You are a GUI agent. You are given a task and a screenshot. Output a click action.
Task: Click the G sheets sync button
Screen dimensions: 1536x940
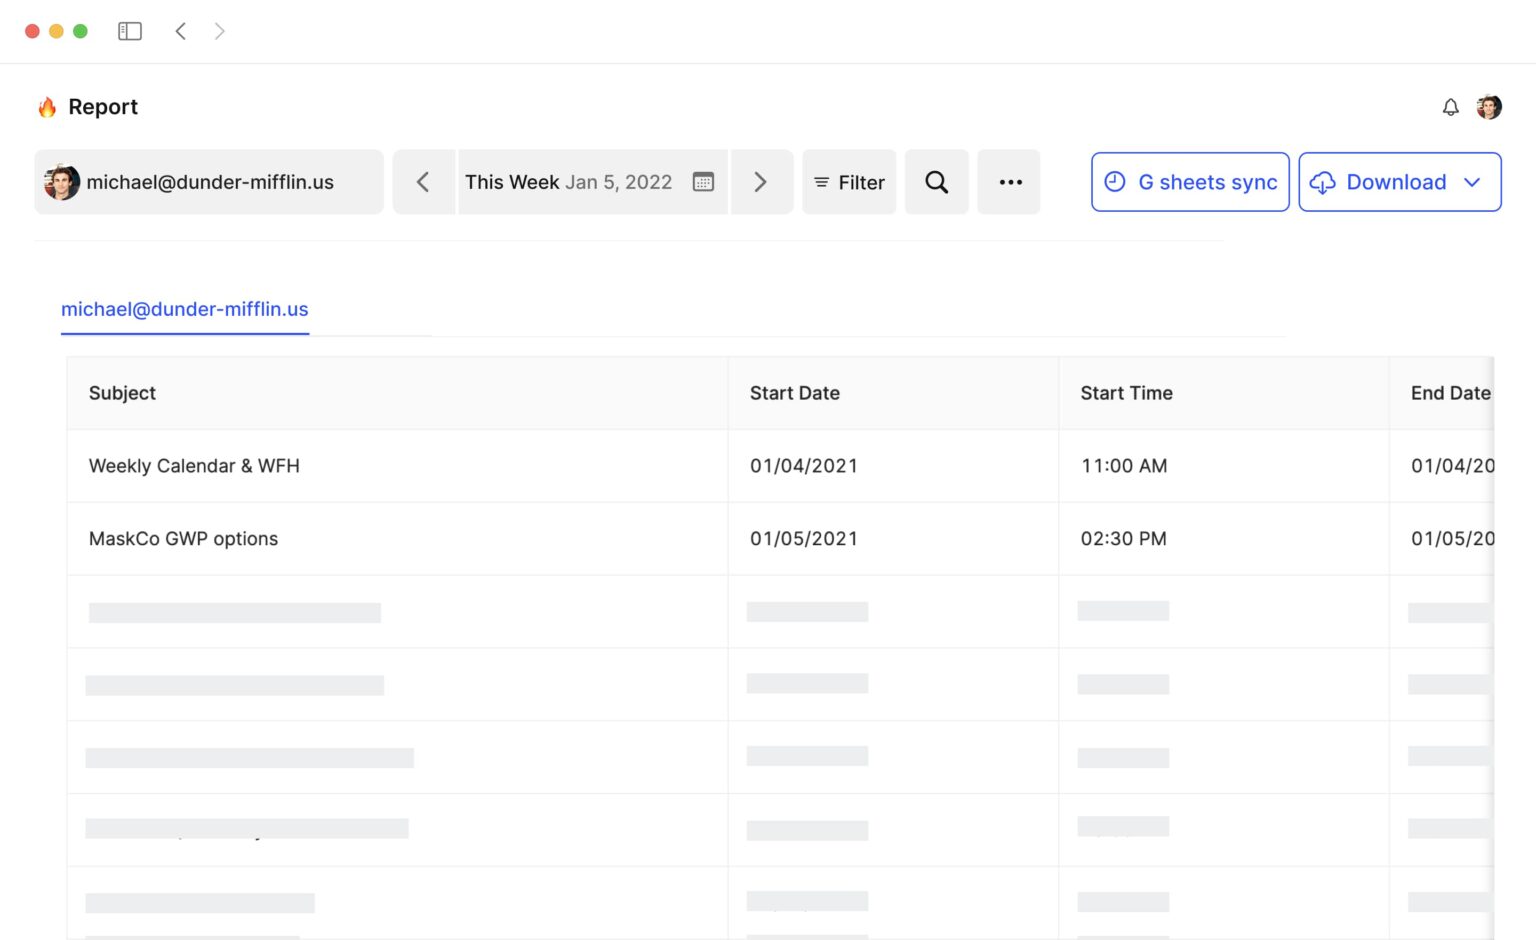point(1189,182)
